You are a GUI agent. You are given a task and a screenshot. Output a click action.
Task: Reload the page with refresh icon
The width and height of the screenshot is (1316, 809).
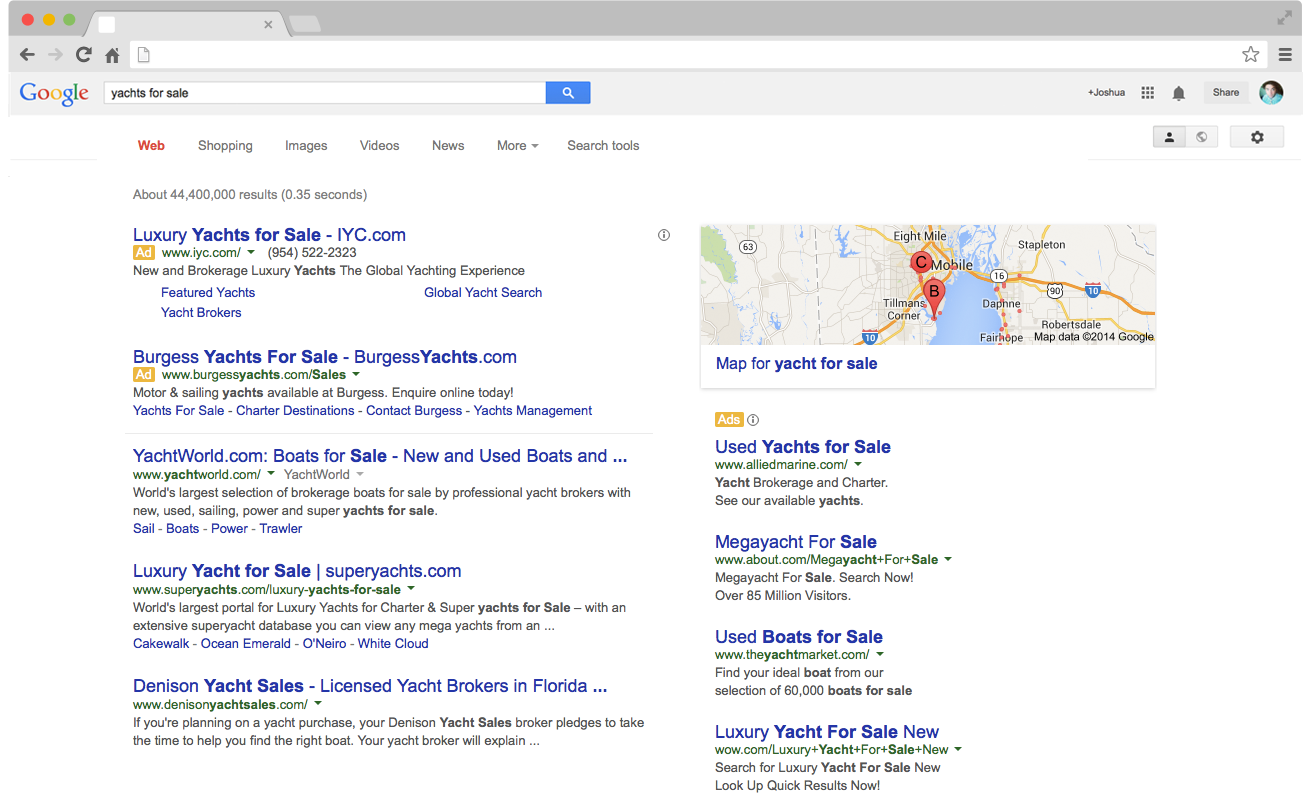[x=84, y=55]
